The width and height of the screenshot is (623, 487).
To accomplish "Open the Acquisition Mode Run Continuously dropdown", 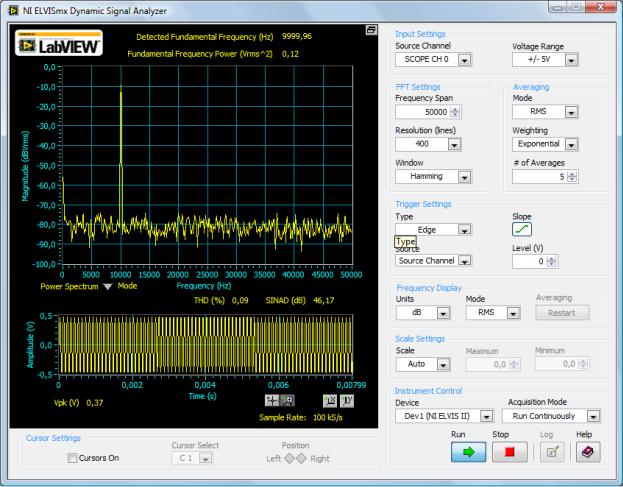I will [551, 416].
